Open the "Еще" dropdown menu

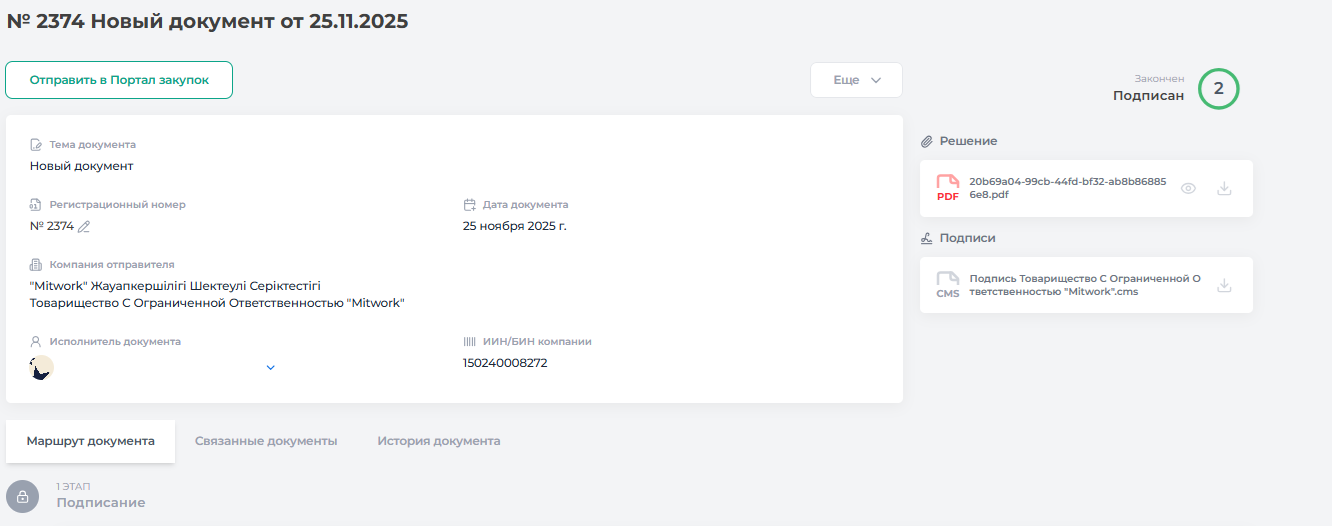pyautogui.click(x=856, y=80)
